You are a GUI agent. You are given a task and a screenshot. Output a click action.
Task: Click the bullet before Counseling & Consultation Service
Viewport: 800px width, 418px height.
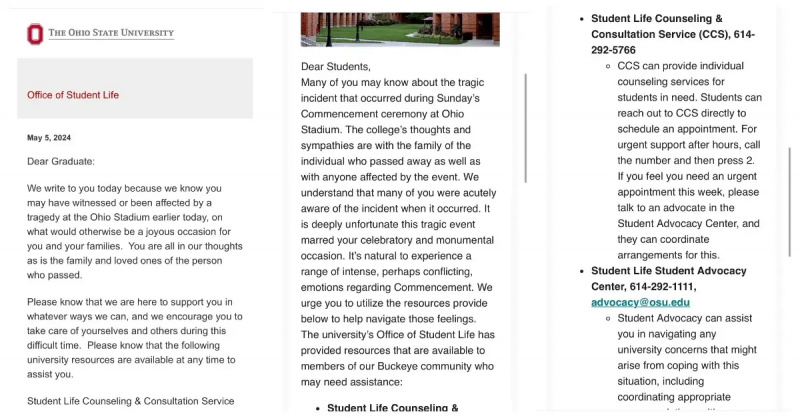pos(582,19)
